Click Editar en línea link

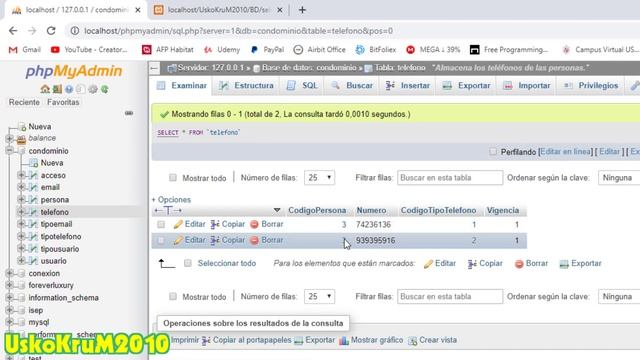565,152
